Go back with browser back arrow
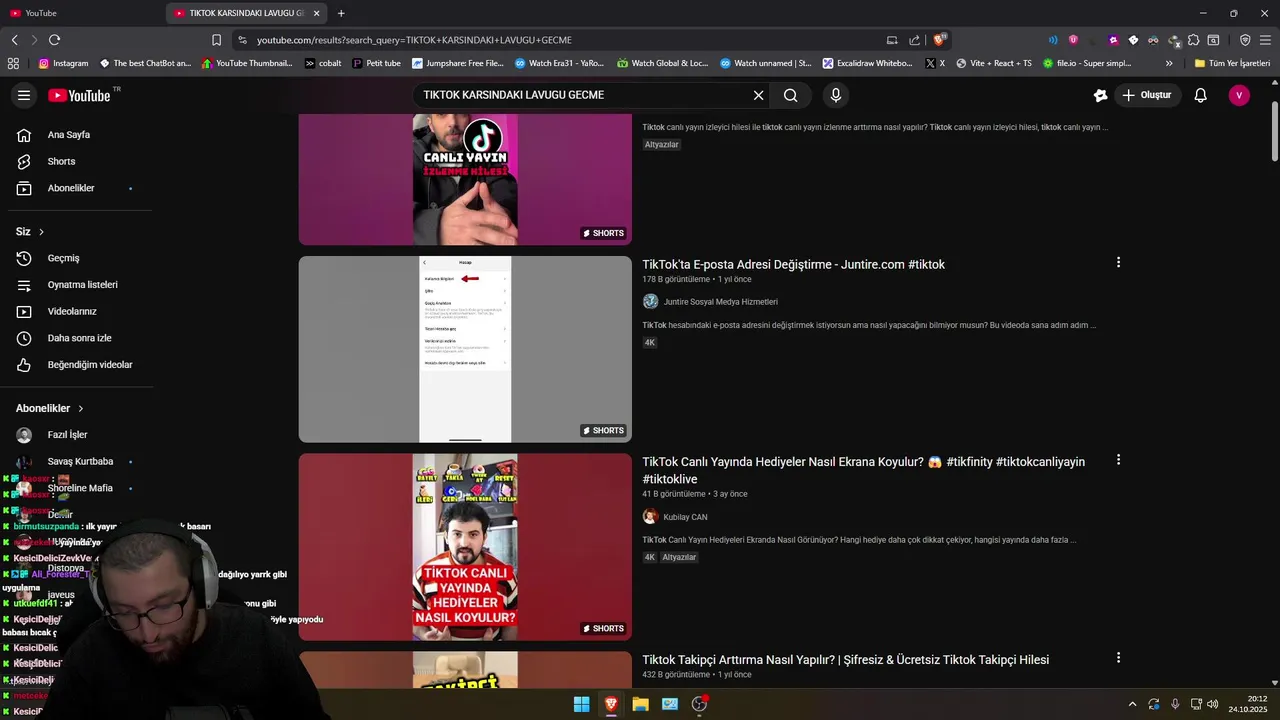 (14, 40)
